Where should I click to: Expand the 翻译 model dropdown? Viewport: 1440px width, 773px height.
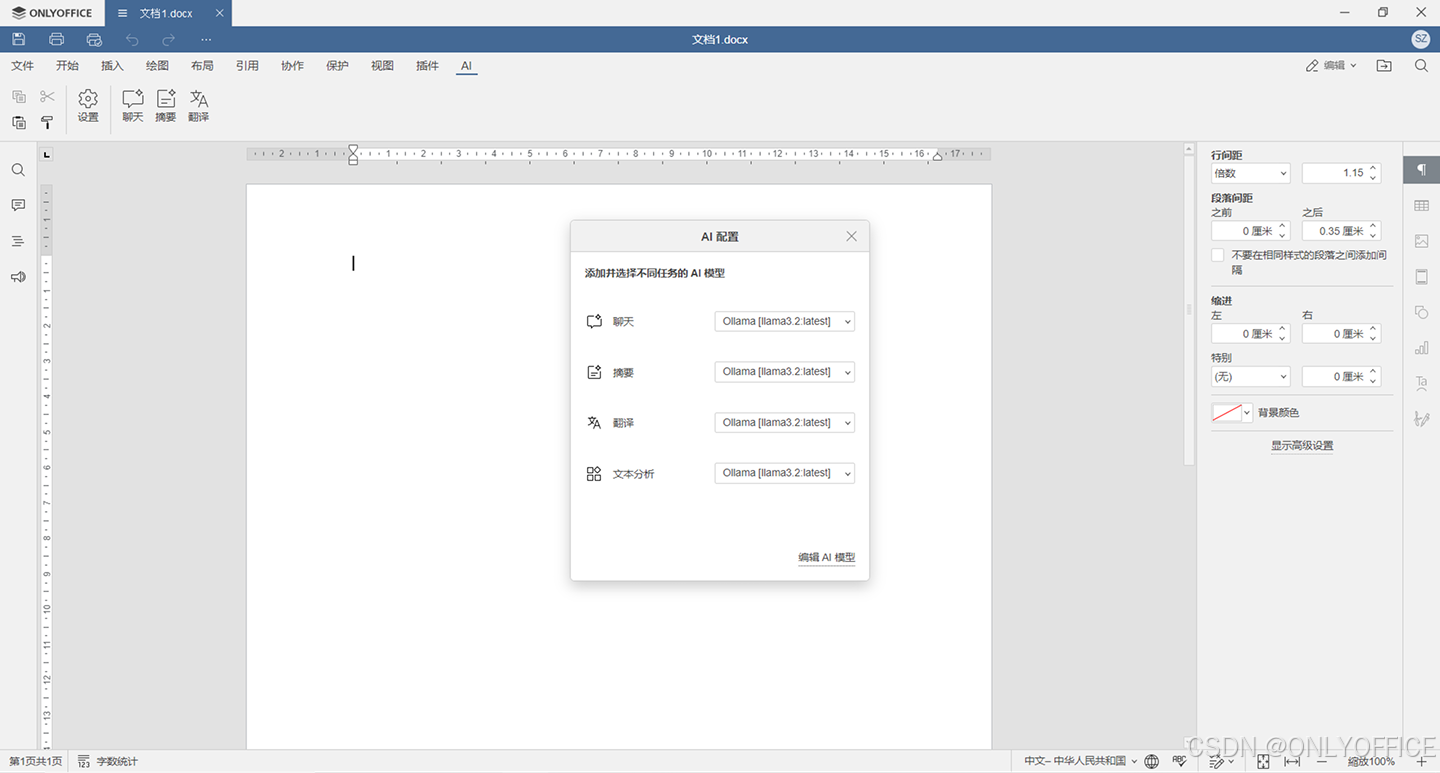click(785, 422)
